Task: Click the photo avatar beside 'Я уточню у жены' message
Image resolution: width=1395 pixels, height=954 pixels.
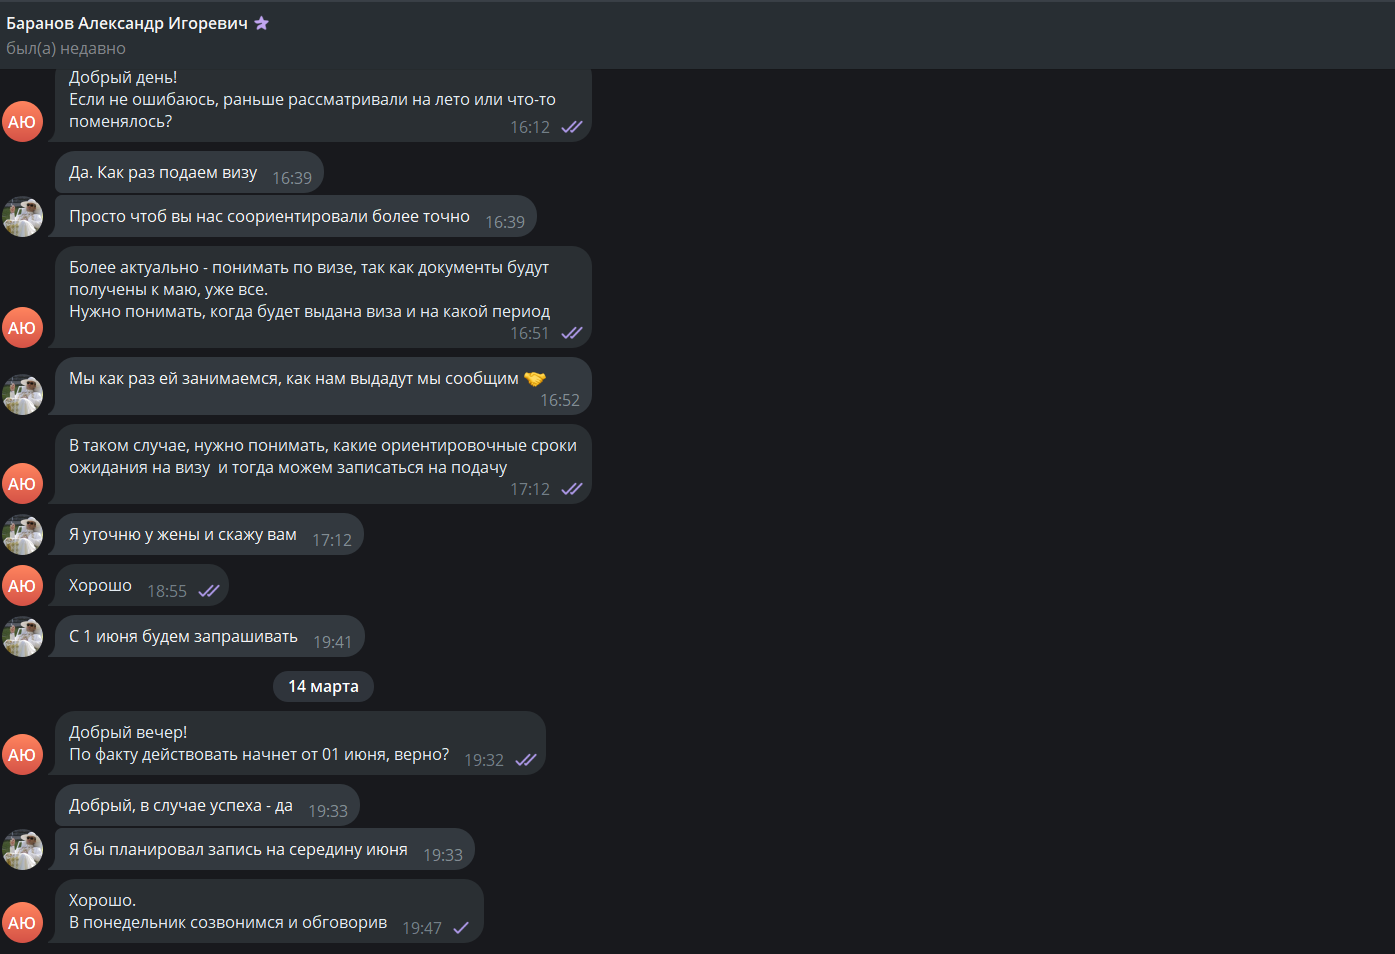Action: (22, 535)
